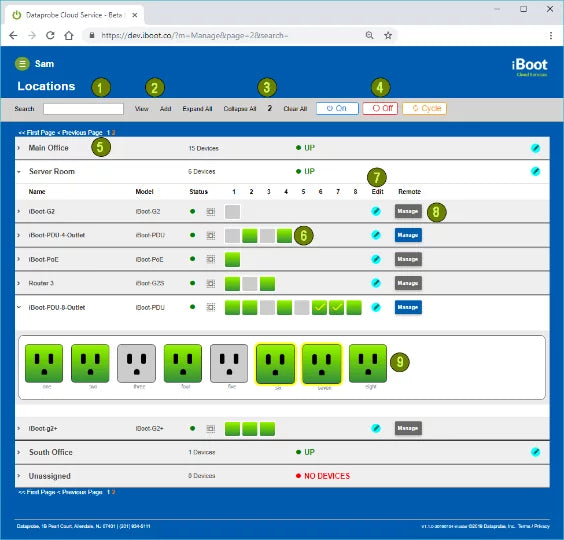Expand the iBoot-PoE device row
This screenshot has height=540, width=564.
coord(19,259)
